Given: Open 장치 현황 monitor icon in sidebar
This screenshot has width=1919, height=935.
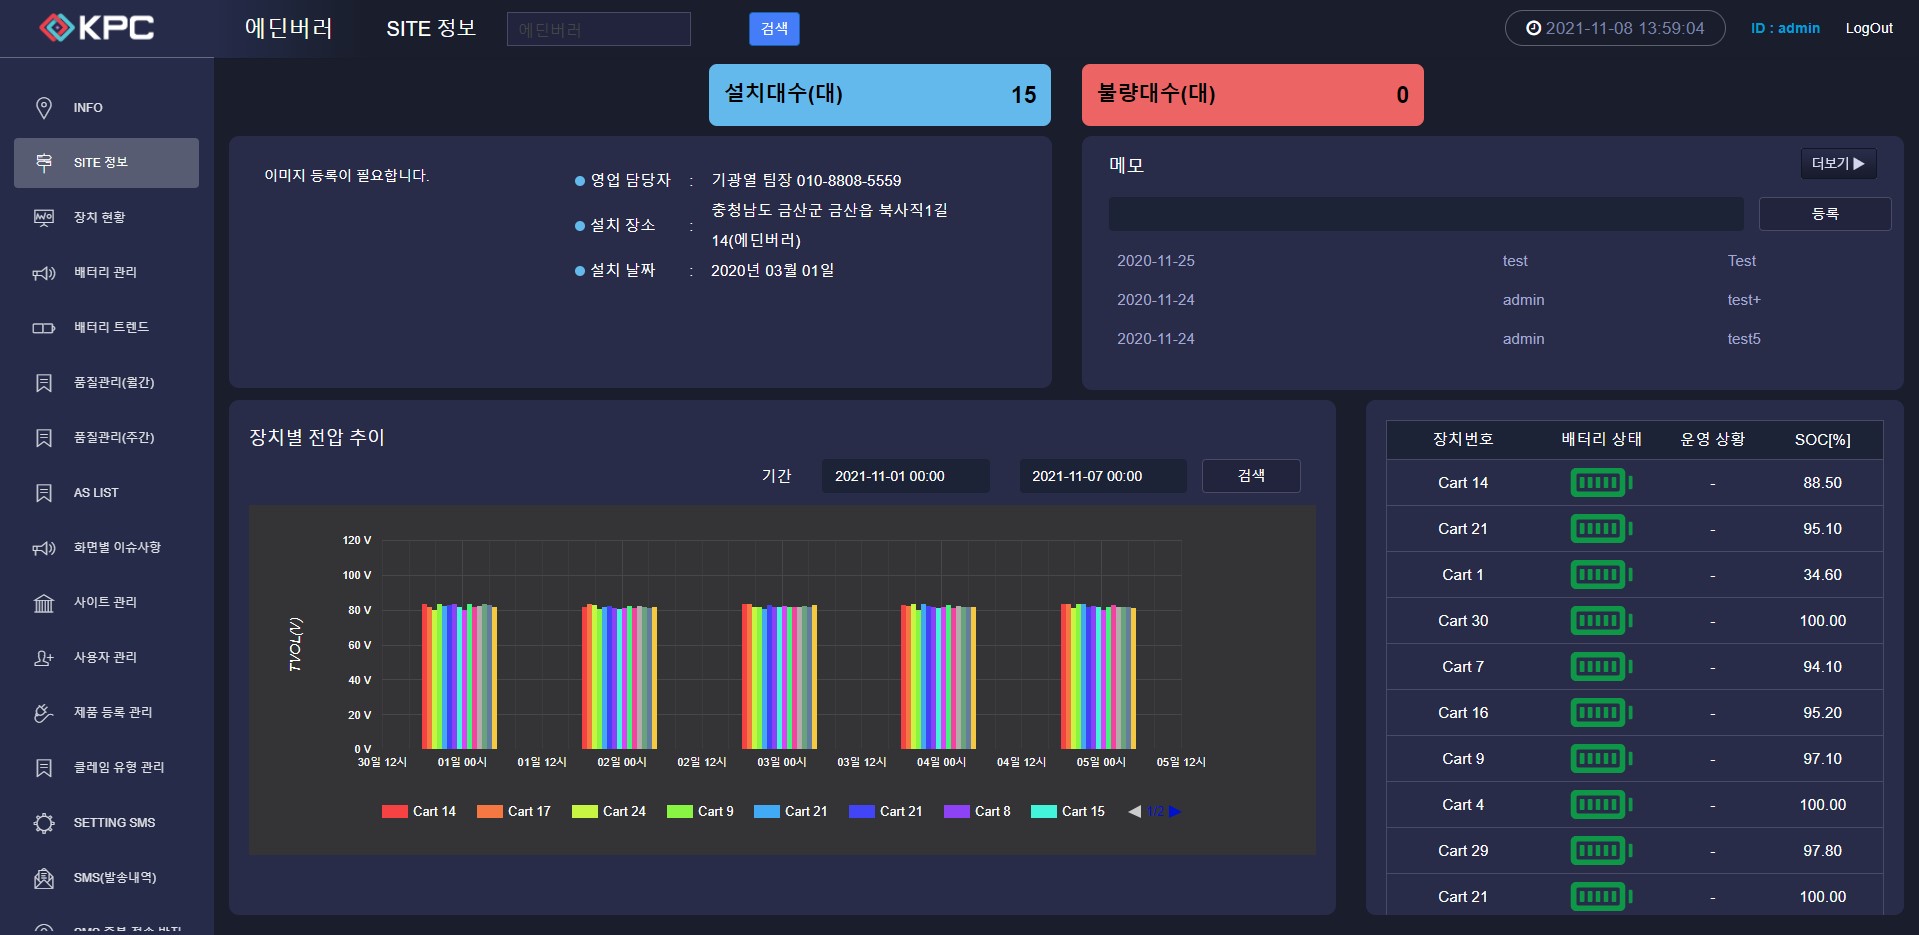Looking at the screenshot, I should pos(44,218).
